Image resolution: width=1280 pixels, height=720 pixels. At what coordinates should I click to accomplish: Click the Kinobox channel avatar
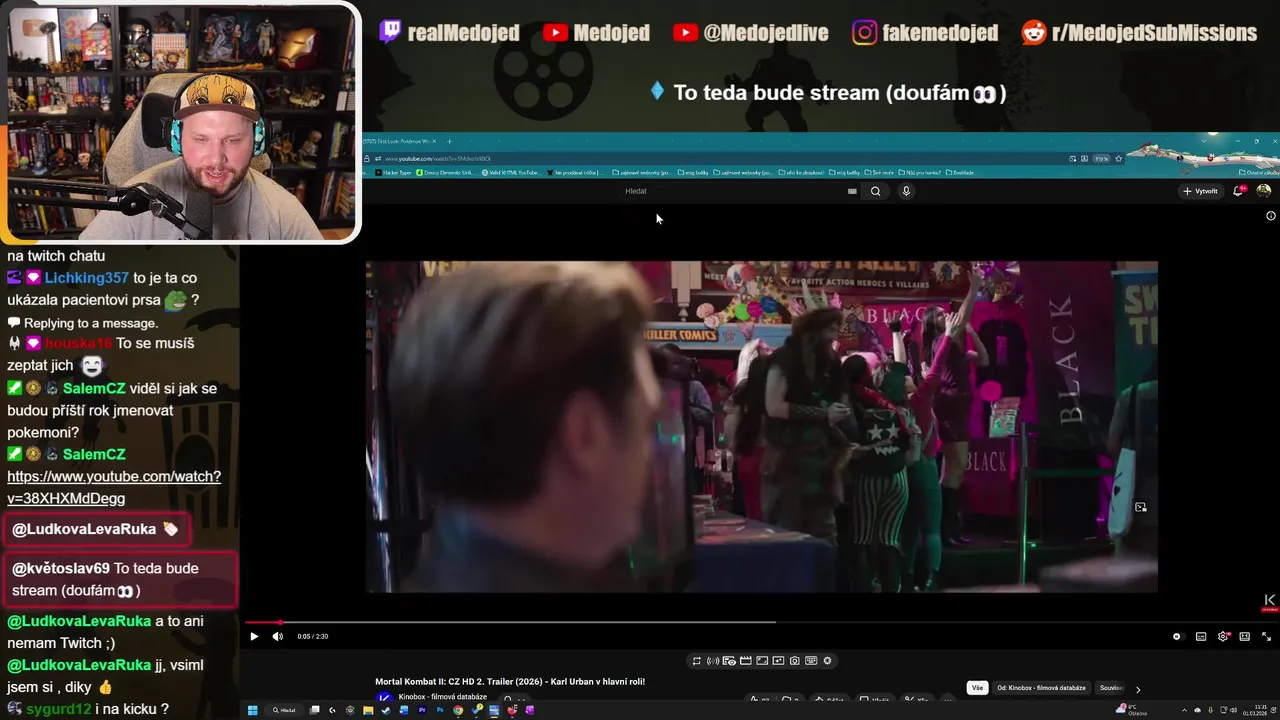pyautogui.click(x=384, y=698)
